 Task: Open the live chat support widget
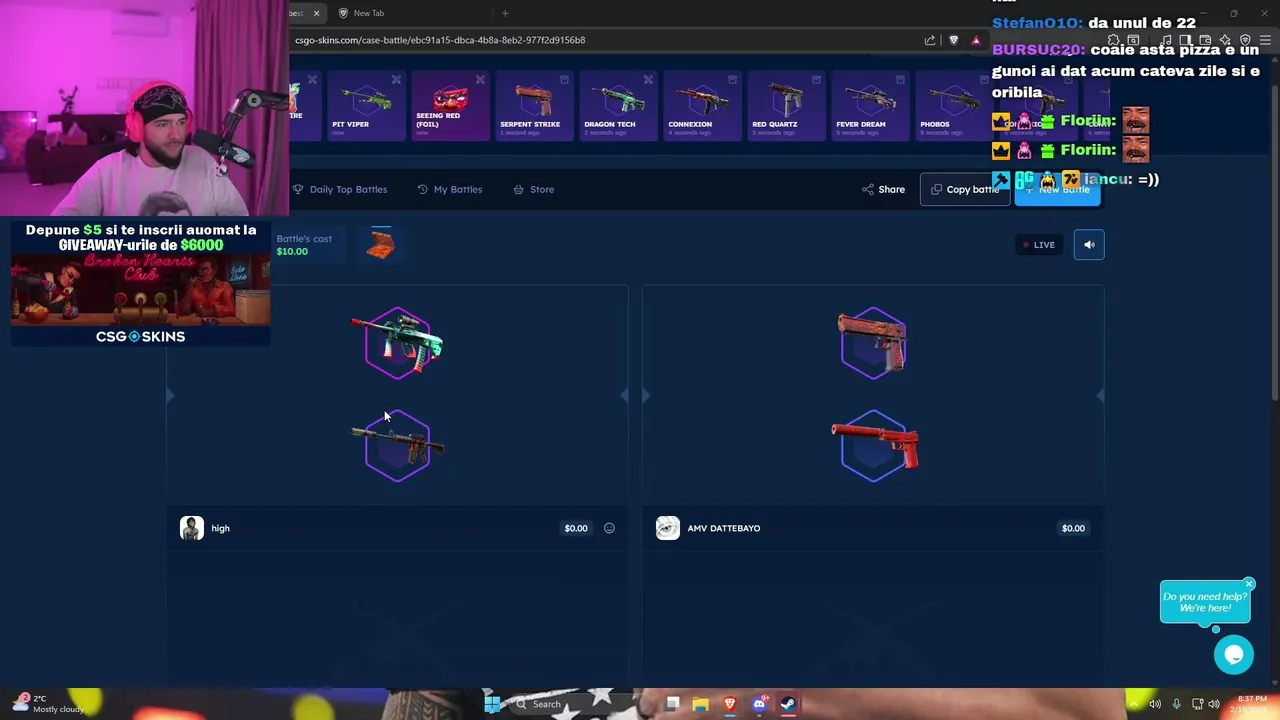pyautogui.click(x=1234, y=655)
